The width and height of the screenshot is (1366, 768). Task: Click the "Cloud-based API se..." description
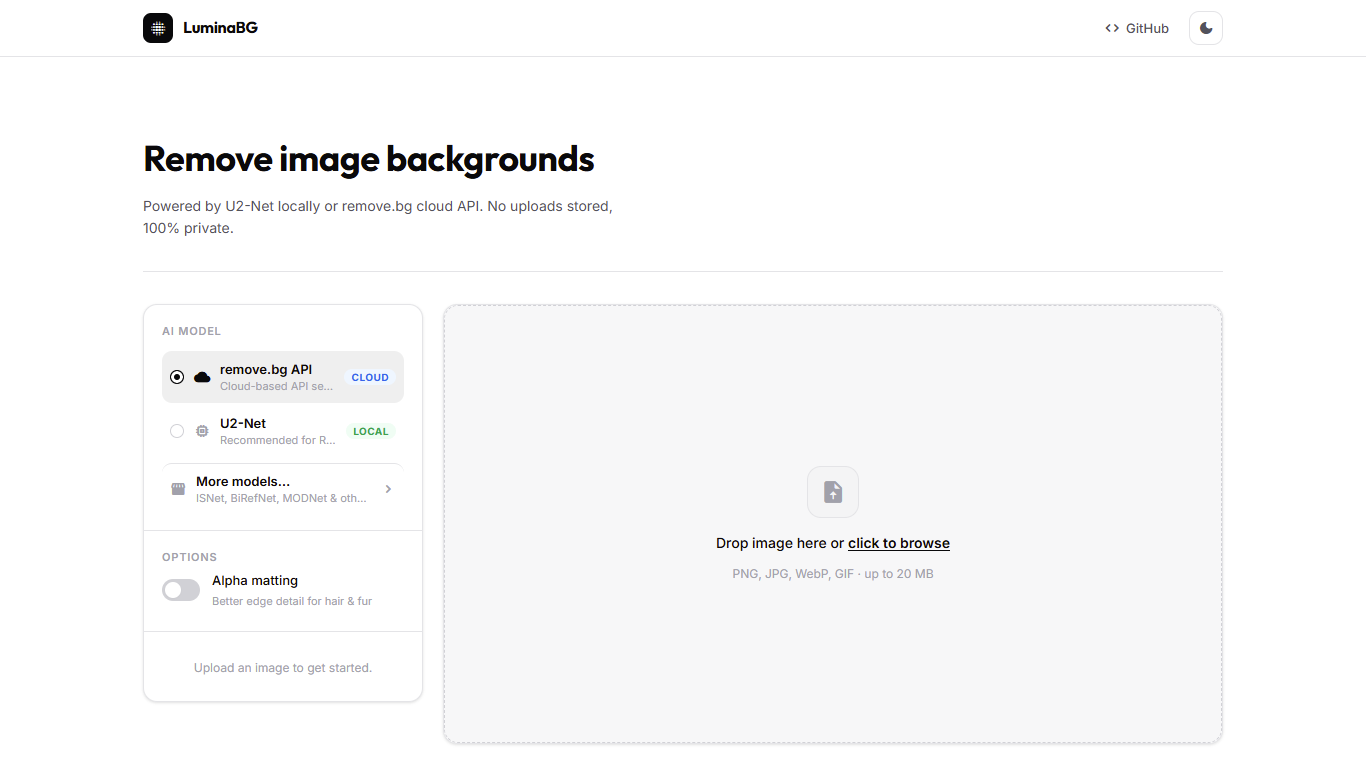click(276, 386)
